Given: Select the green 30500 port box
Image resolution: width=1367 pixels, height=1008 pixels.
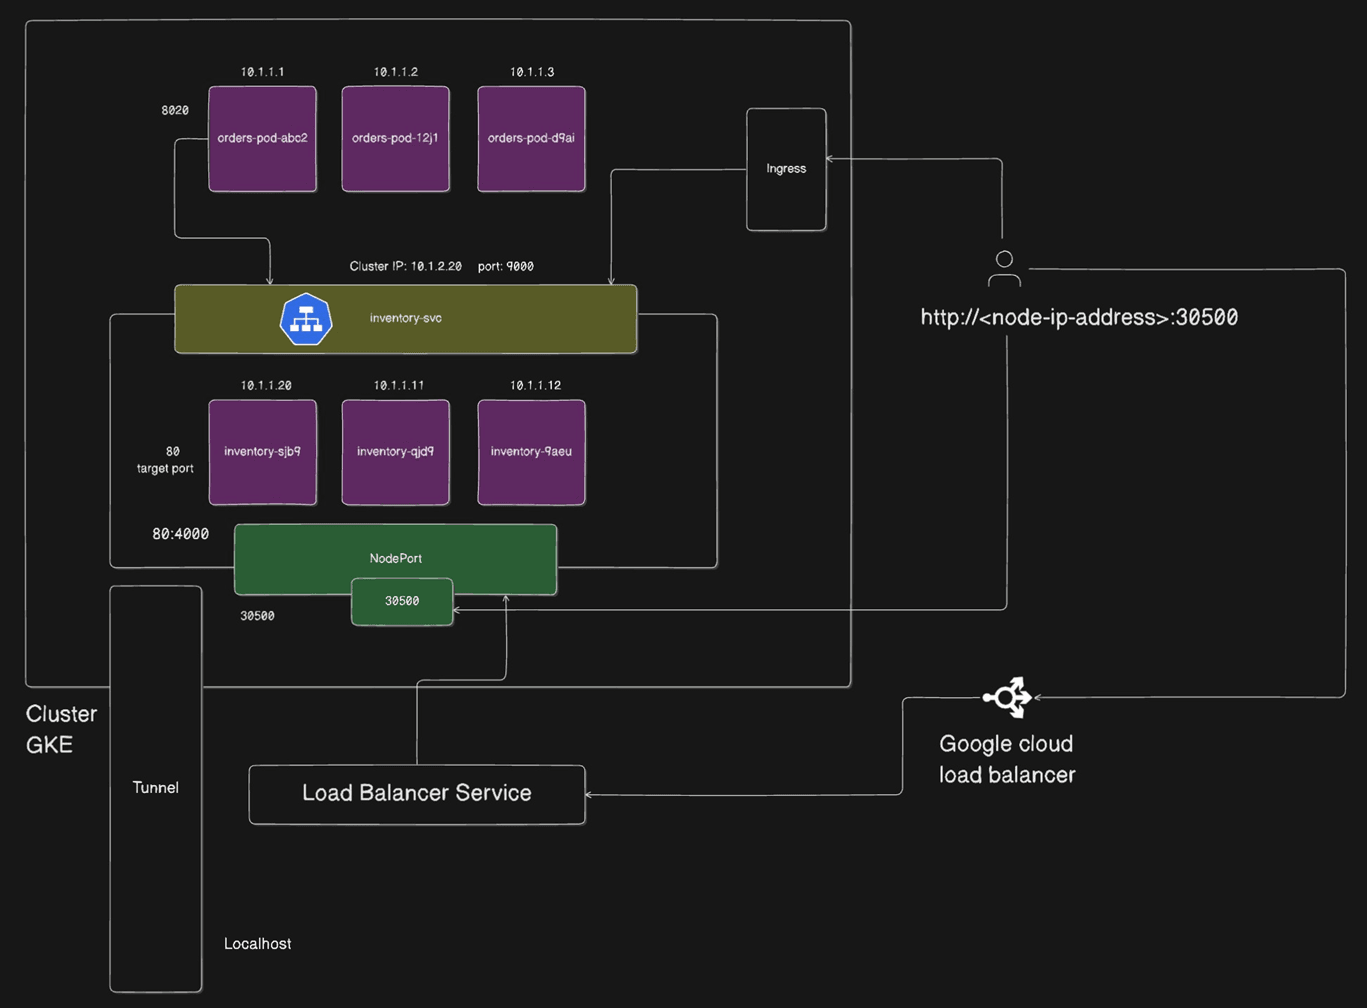Looking at the screenshot, I should point(402,602).
